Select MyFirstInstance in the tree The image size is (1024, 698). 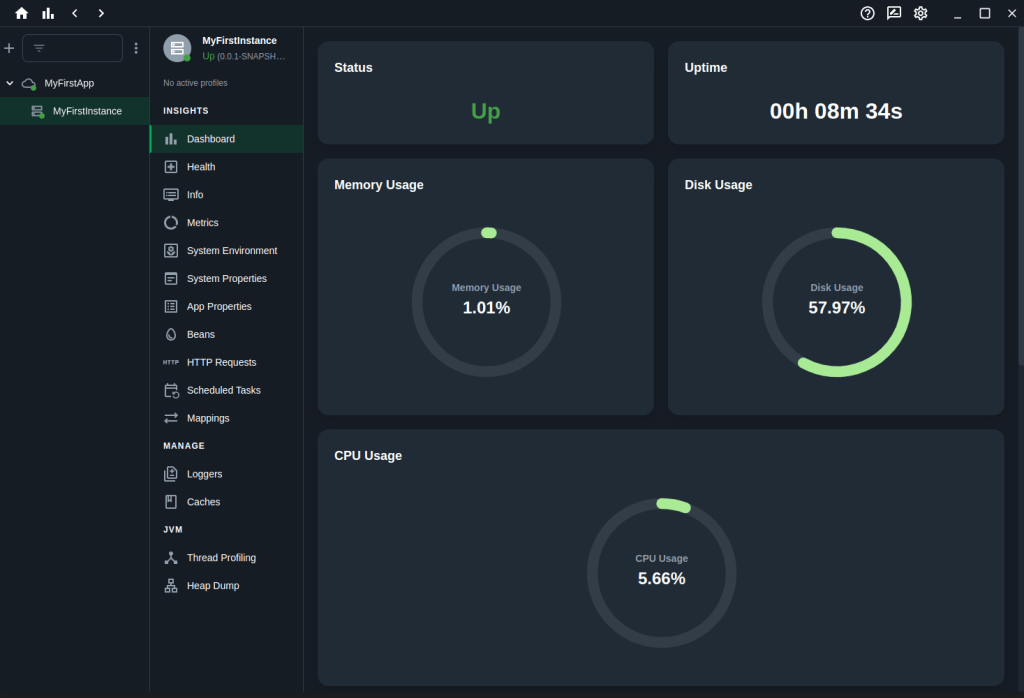(86, 111)
